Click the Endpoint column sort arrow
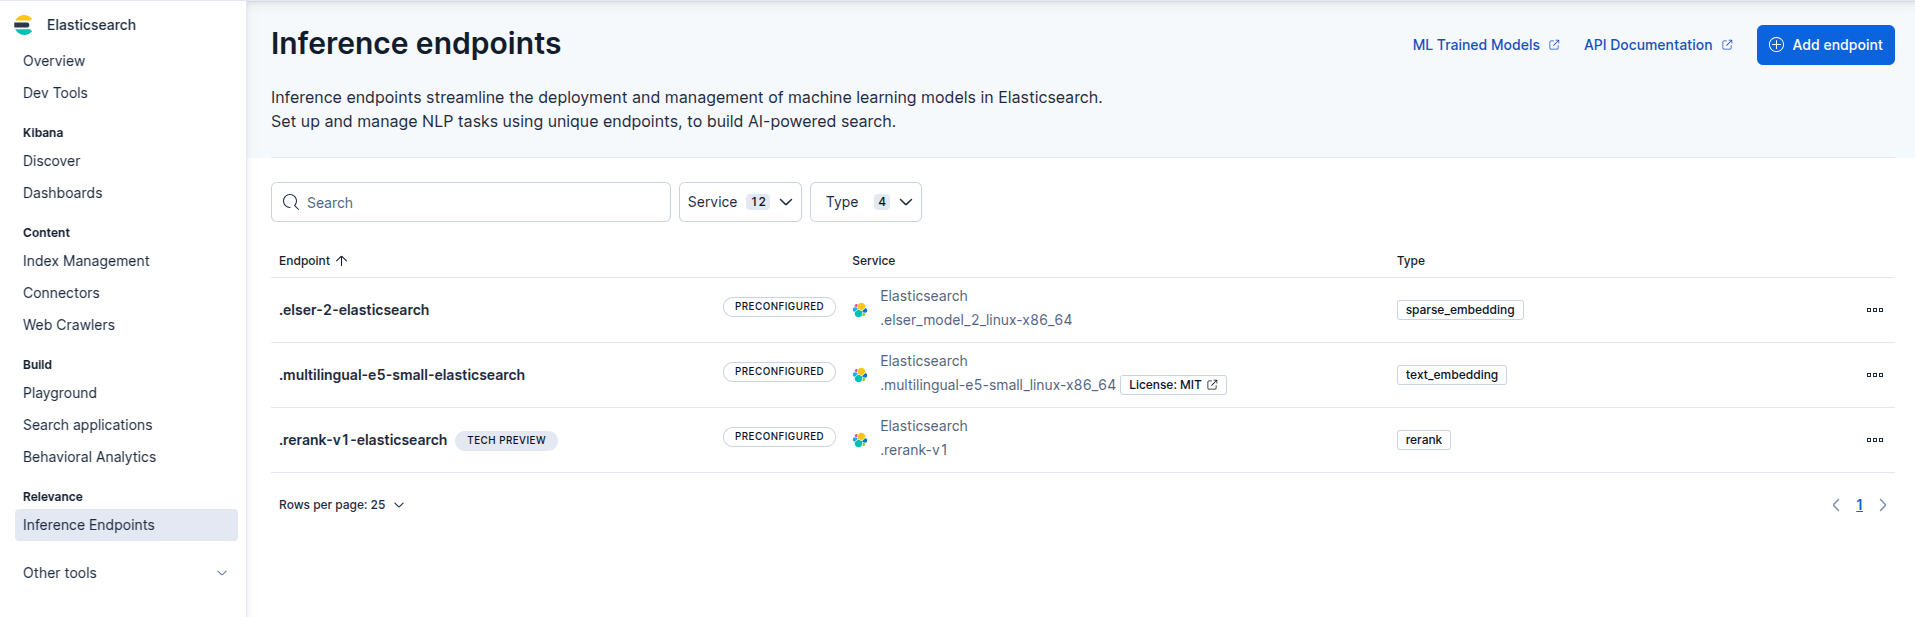 pyautogui.click(x=342, y=261)
